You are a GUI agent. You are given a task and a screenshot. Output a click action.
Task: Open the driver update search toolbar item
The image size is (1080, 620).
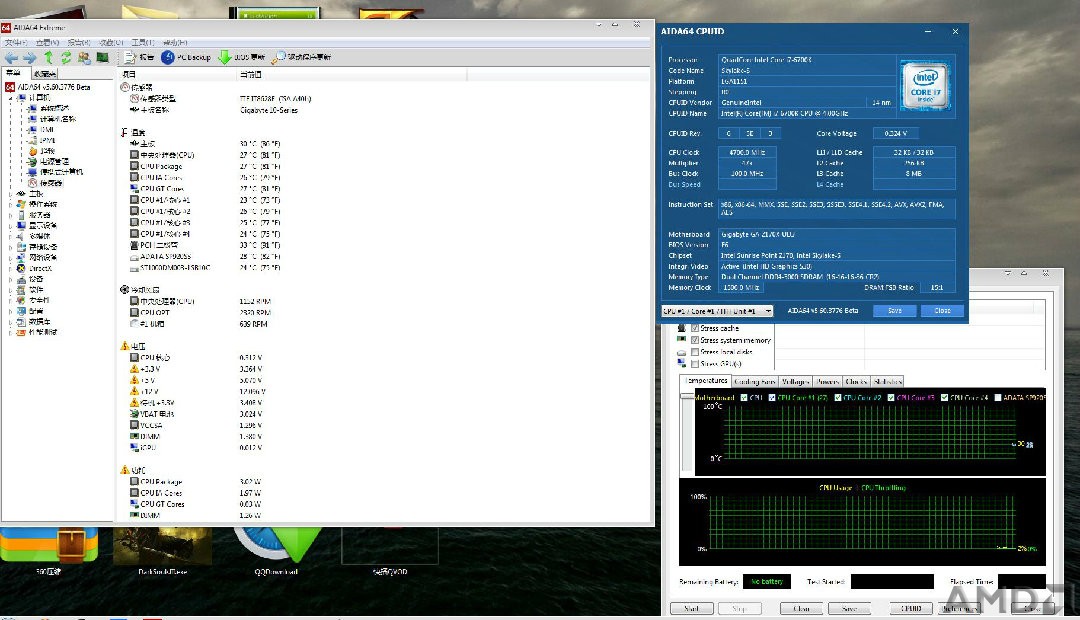click(302, 57)
